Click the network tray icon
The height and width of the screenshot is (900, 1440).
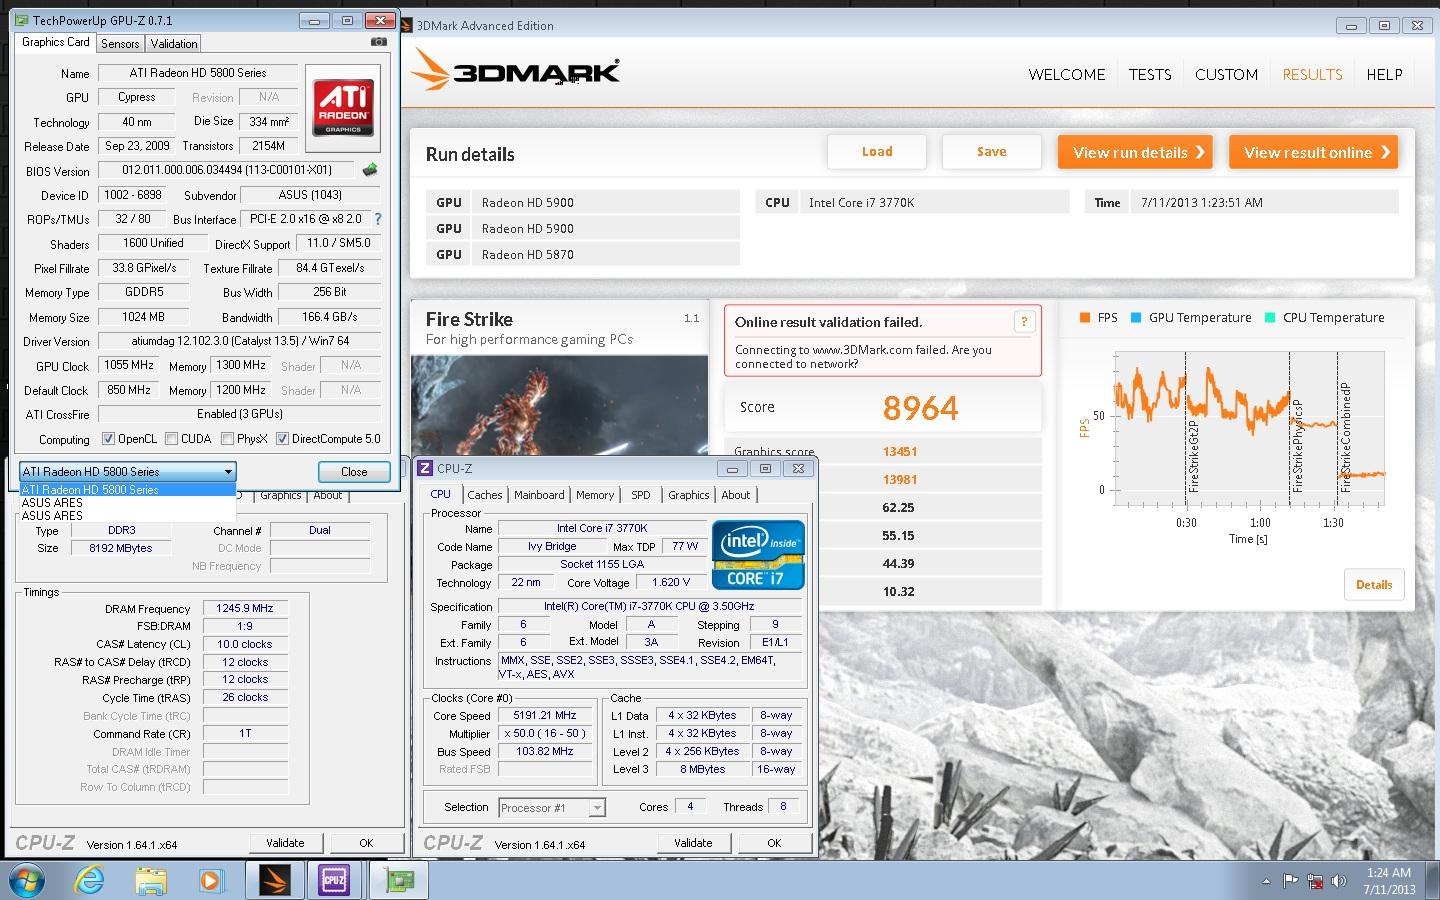(1315, 881)
